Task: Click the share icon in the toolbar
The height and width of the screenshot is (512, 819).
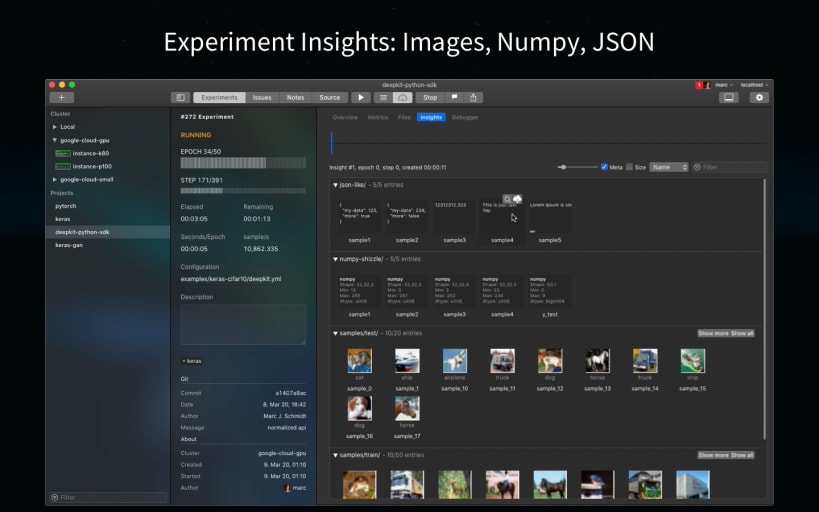Action: (x=473, y=98)
